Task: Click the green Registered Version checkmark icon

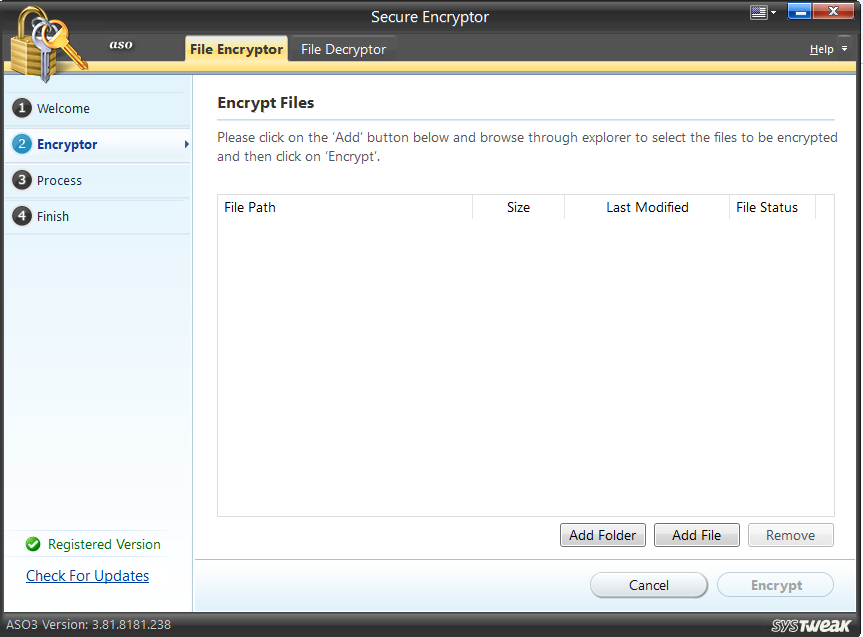Action: (x=32, y=544)
